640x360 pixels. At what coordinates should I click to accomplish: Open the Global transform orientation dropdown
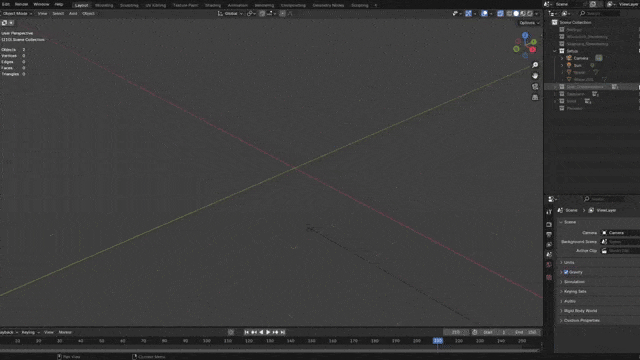click(x=230, y=13)
